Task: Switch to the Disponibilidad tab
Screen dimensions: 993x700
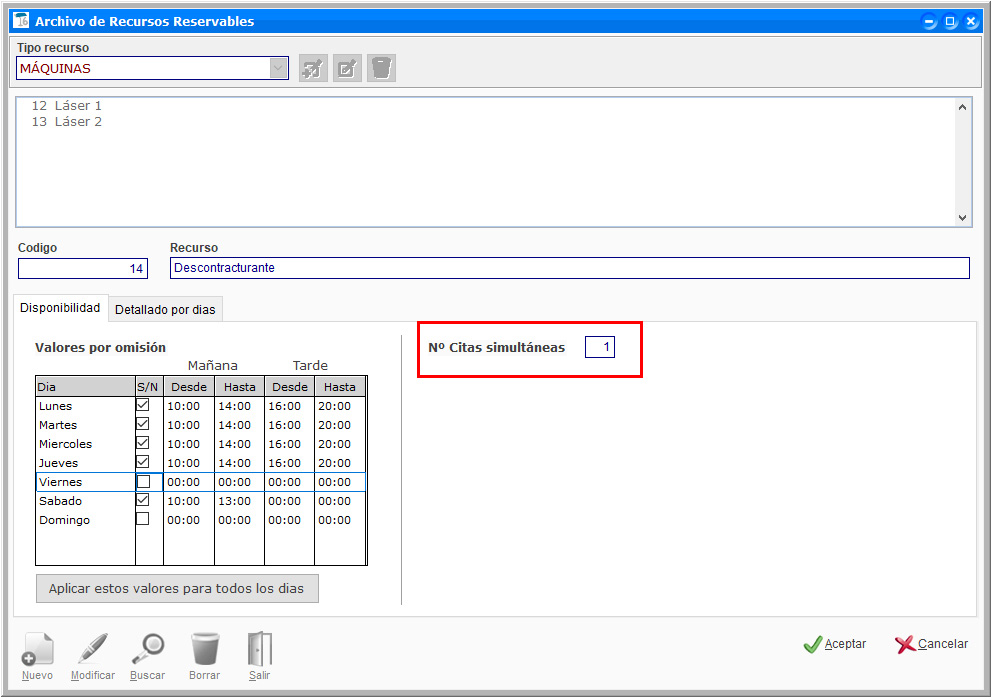Action: pos(60,308)
